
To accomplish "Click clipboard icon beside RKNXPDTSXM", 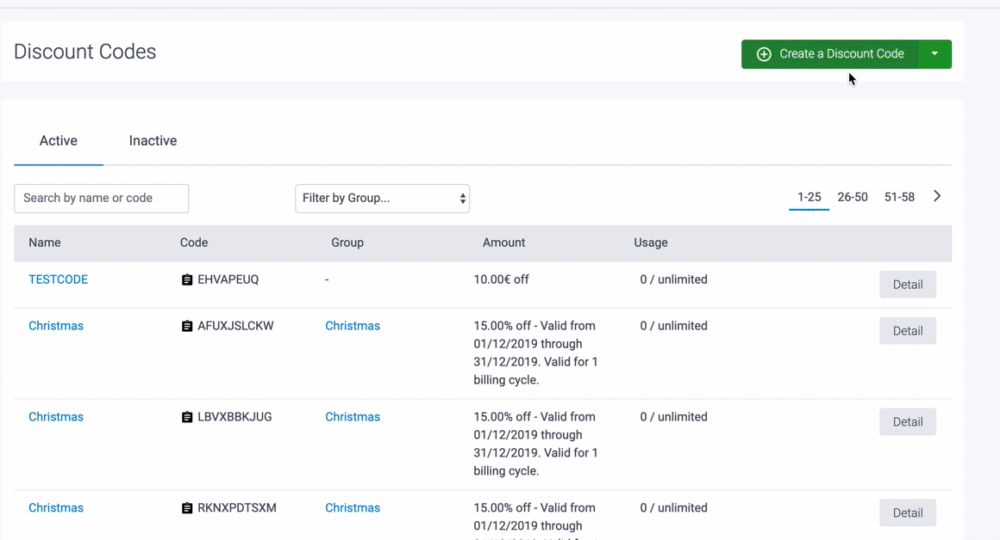I will point(187,508).
